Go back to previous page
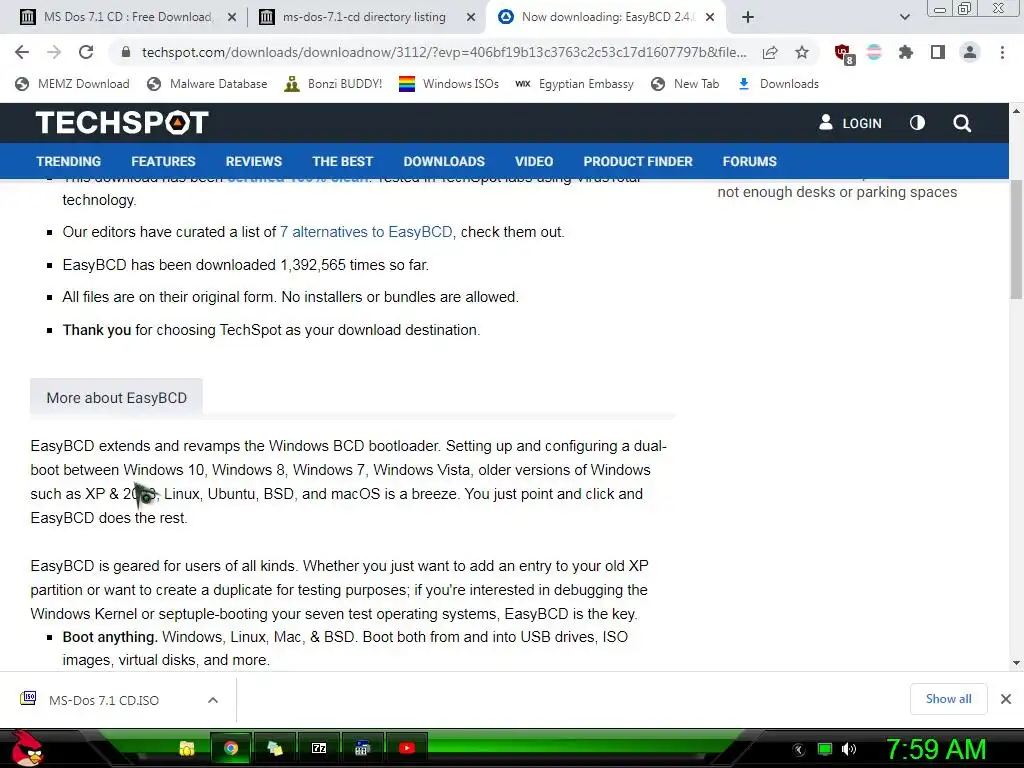This screenshot has height=768, width=1024. (22, 52)
